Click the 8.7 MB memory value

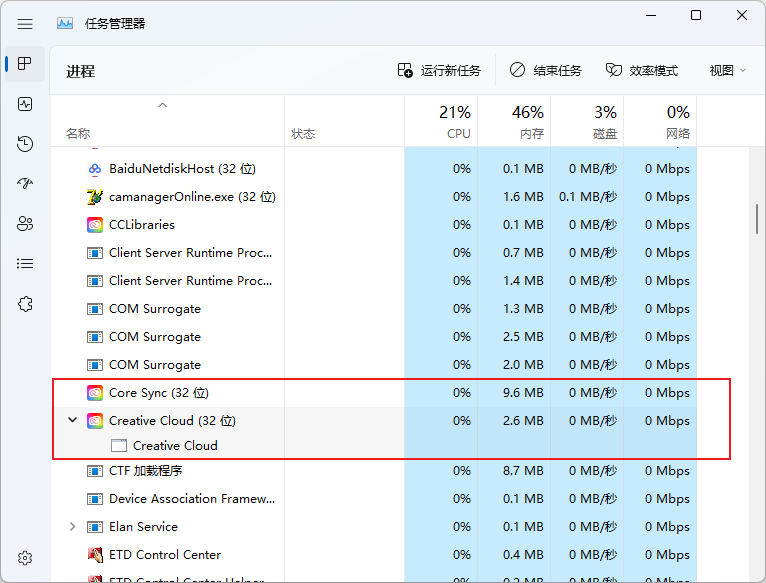(x=523, y=471)
